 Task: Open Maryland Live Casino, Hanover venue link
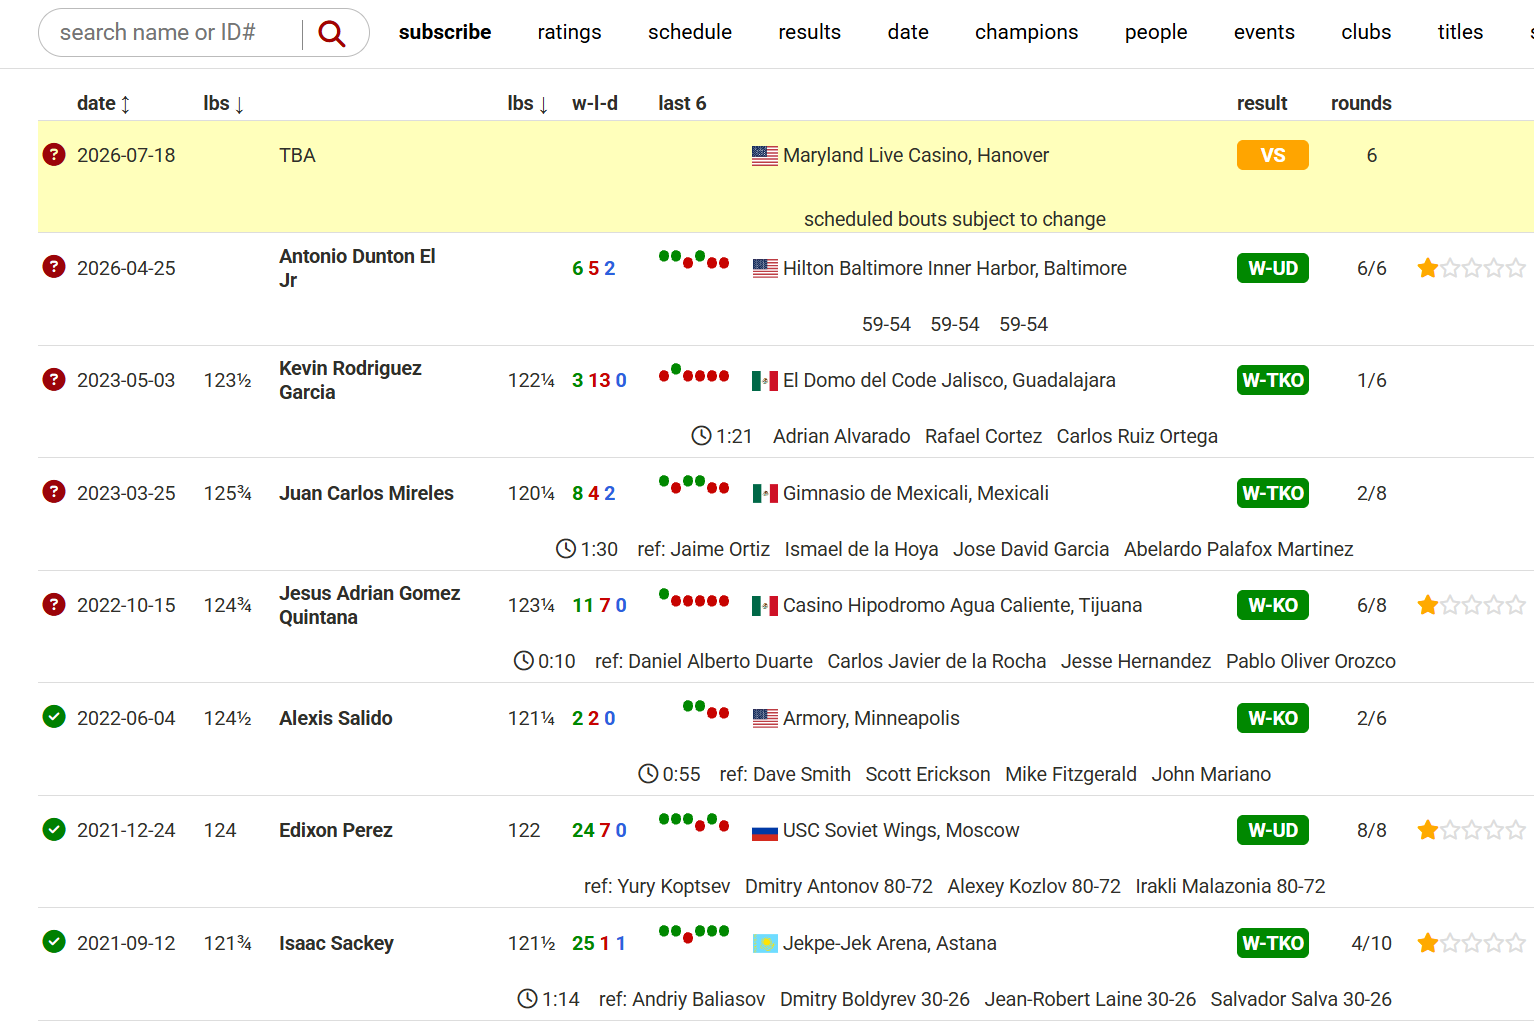pyautogui.click(x=915, y=155)
